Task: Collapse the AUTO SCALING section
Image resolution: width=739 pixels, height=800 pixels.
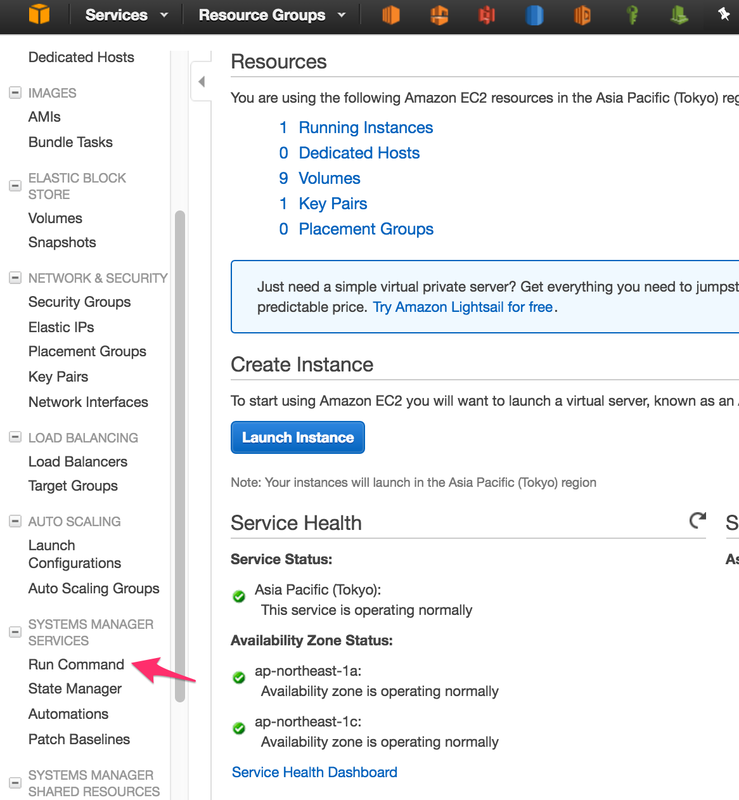Action: click(x=15, y=521)
